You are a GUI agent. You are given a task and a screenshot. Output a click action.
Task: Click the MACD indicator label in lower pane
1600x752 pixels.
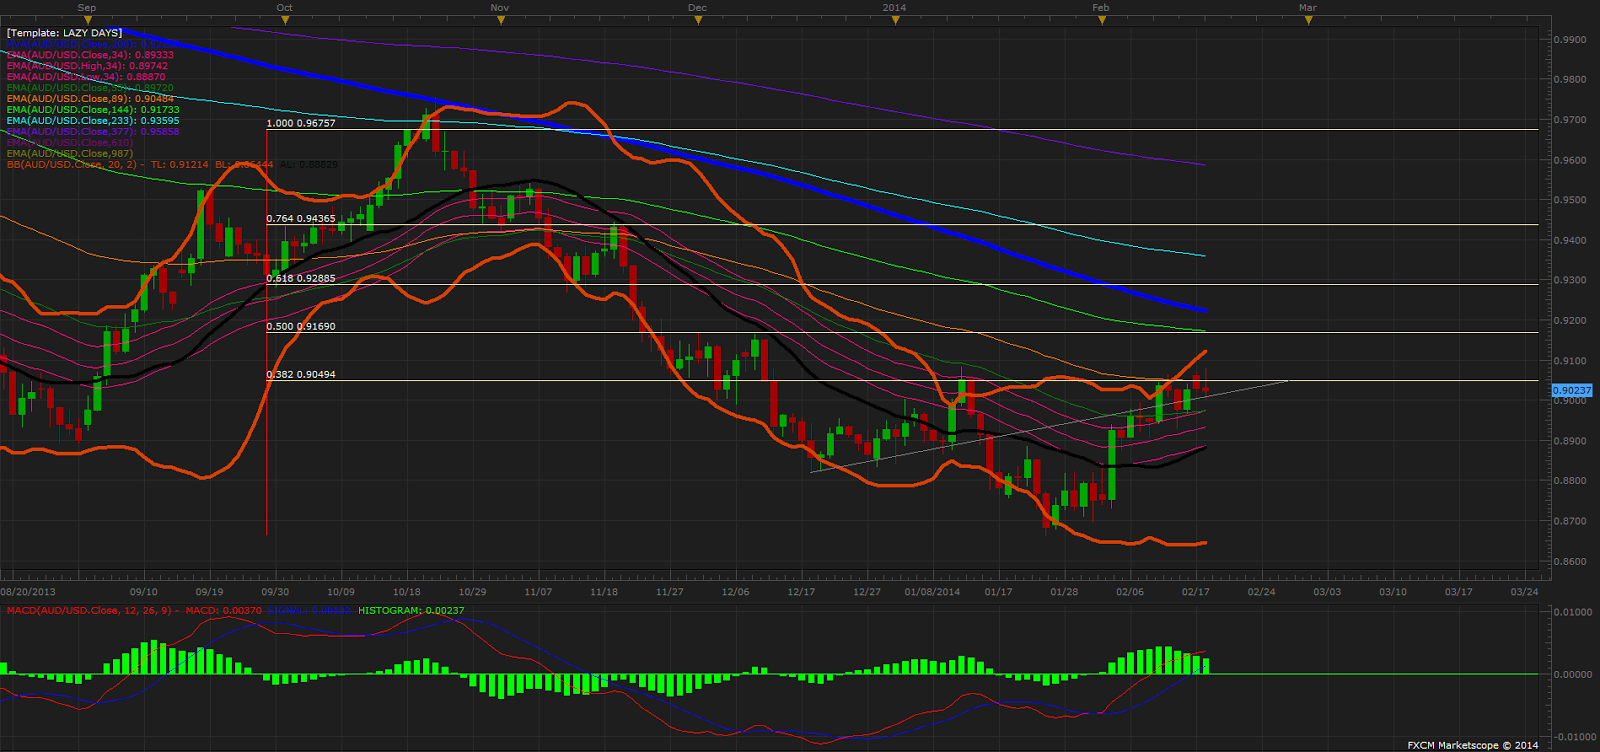coord(91,610)
